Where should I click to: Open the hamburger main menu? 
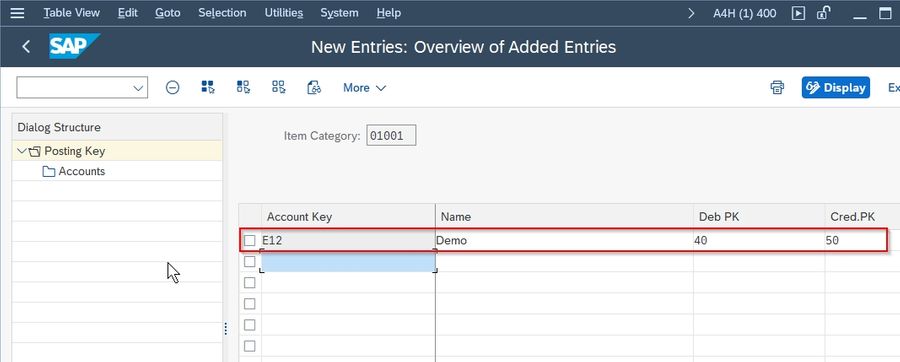(x=17, y=13)
